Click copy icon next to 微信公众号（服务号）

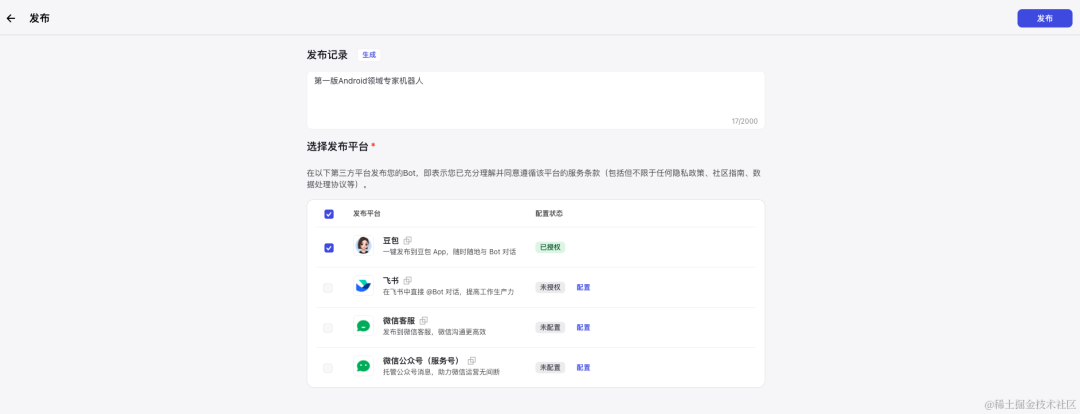coord(472,360)
